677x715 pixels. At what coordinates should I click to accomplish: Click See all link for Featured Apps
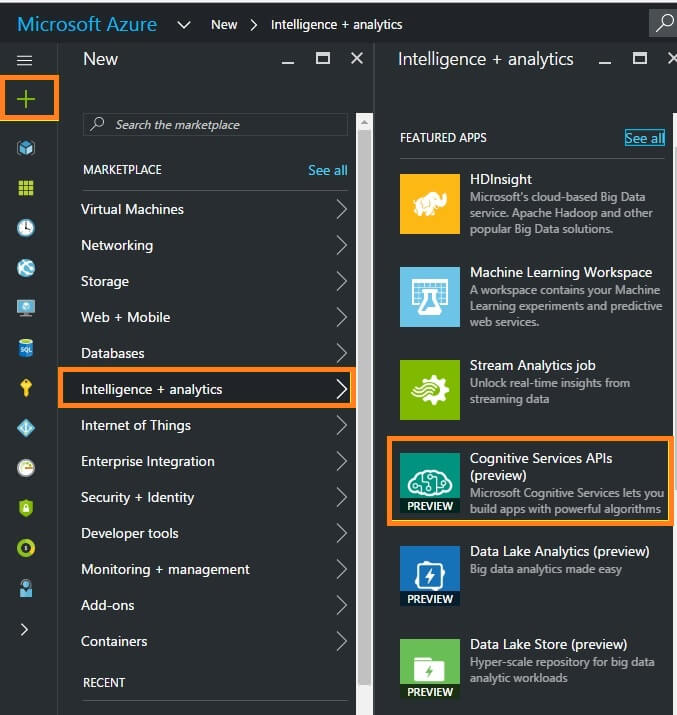pyautogui.click(x=644, y=138)
